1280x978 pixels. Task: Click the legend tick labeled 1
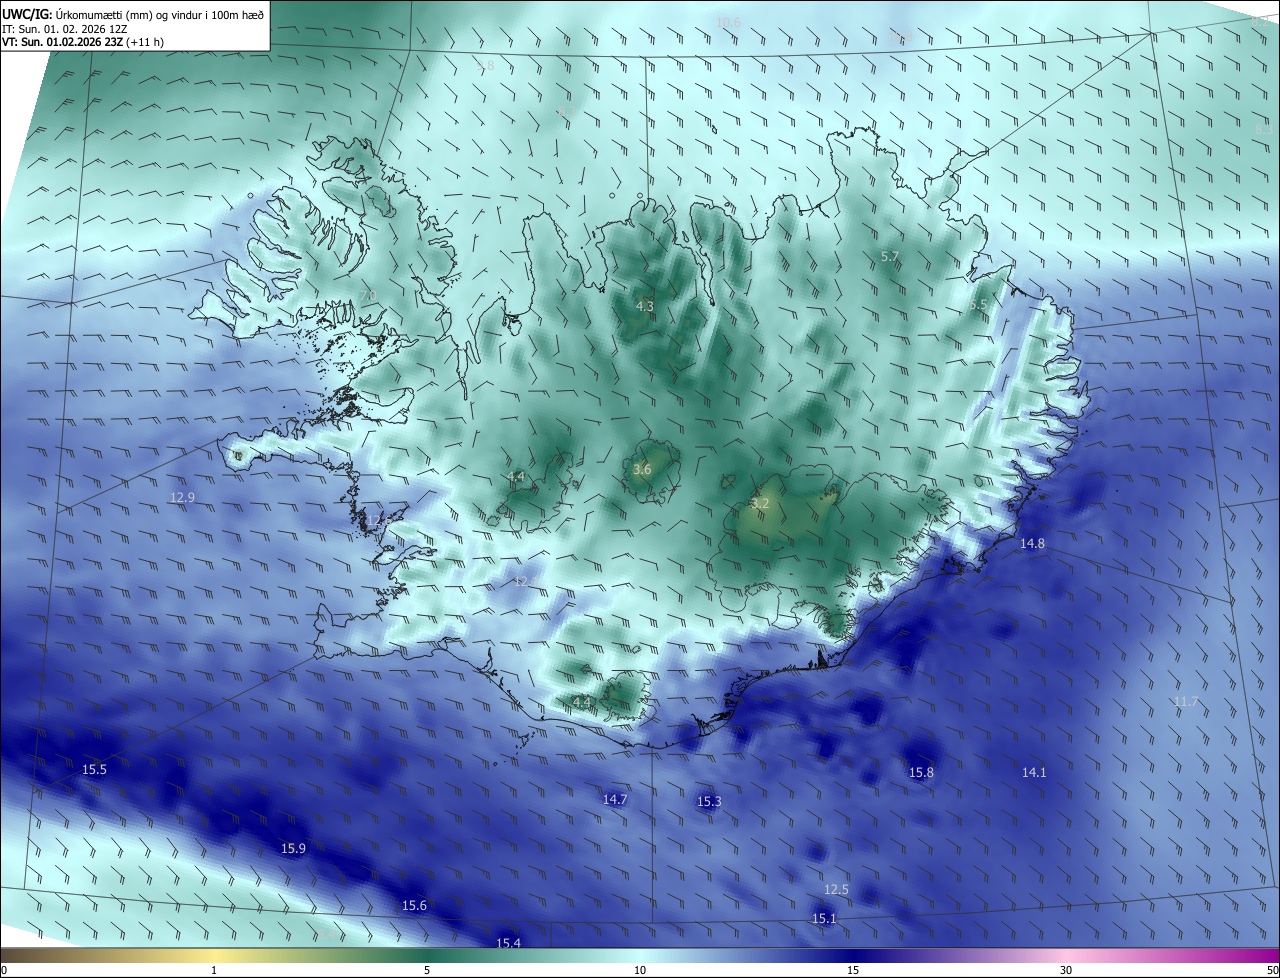click(214, 970)
